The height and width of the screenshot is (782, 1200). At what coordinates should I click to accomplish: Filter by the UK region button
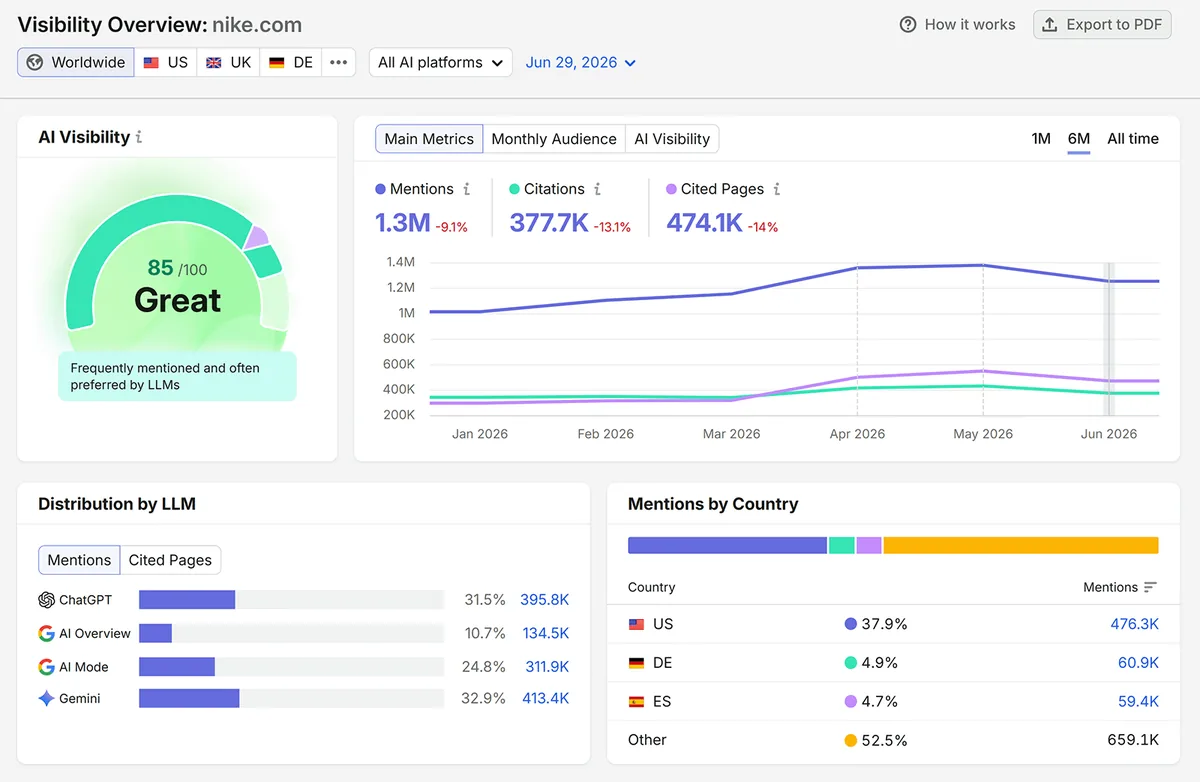(229, 62)
